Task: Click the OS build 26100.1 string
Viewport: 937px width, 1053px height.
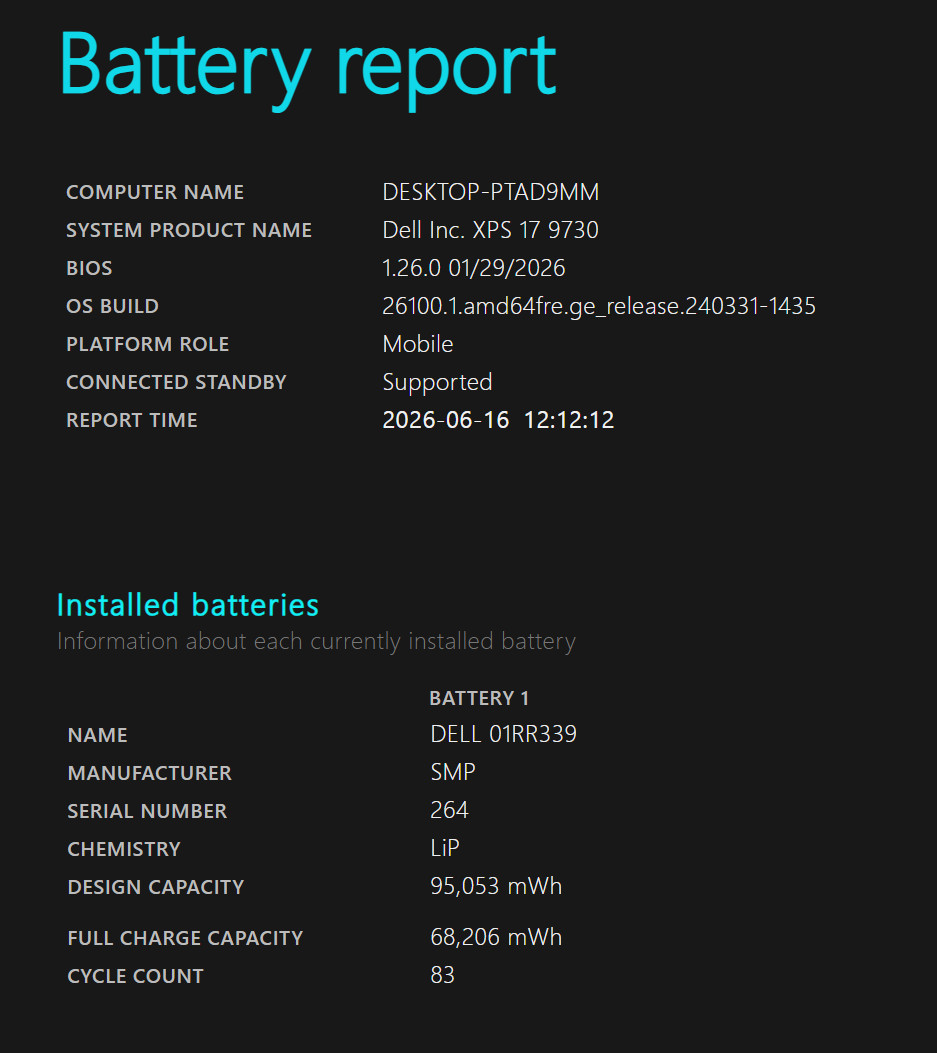Action: click(x=598, y=306)
